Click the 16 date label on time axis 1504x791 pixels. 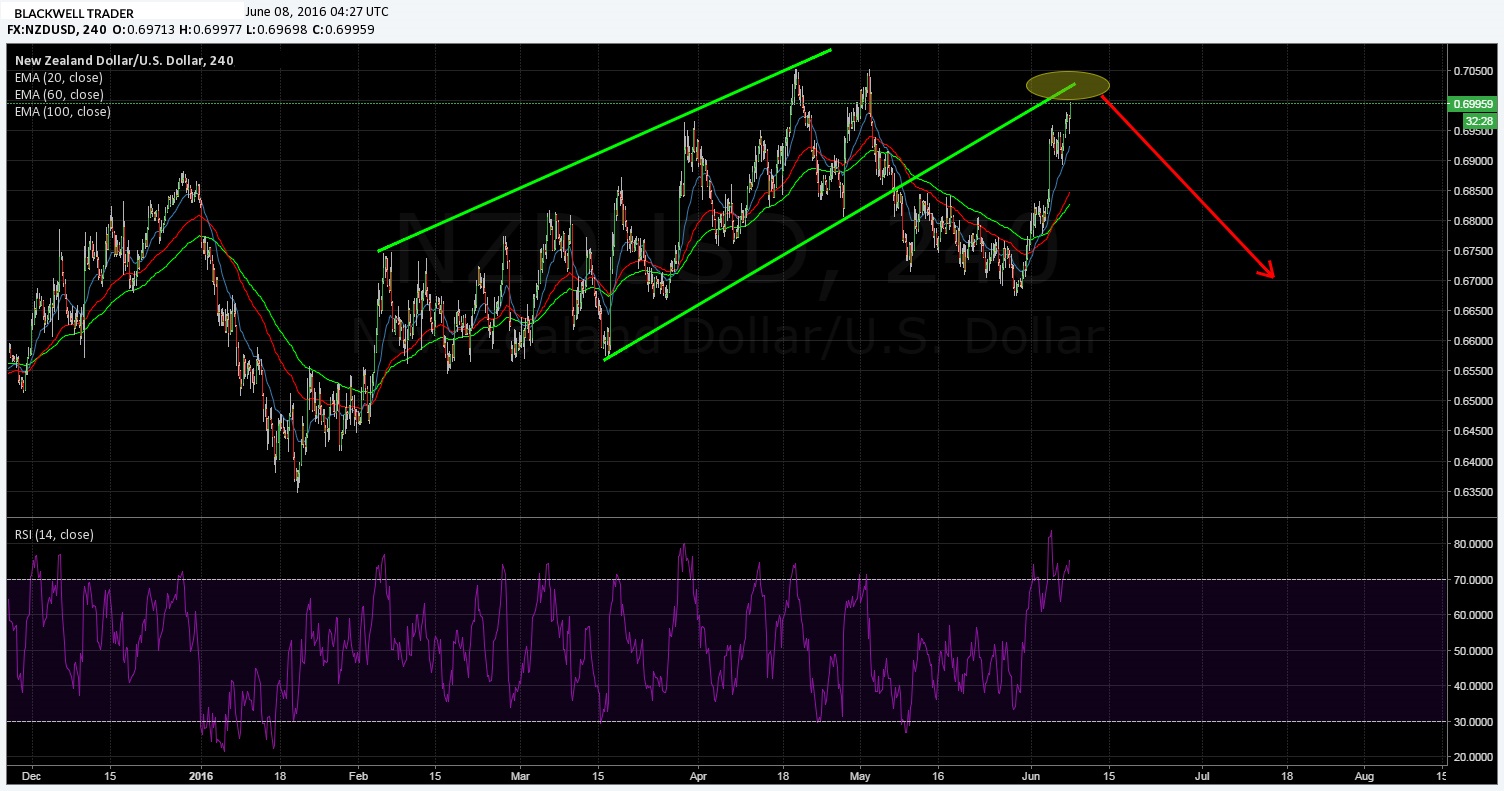pos(938,775)
